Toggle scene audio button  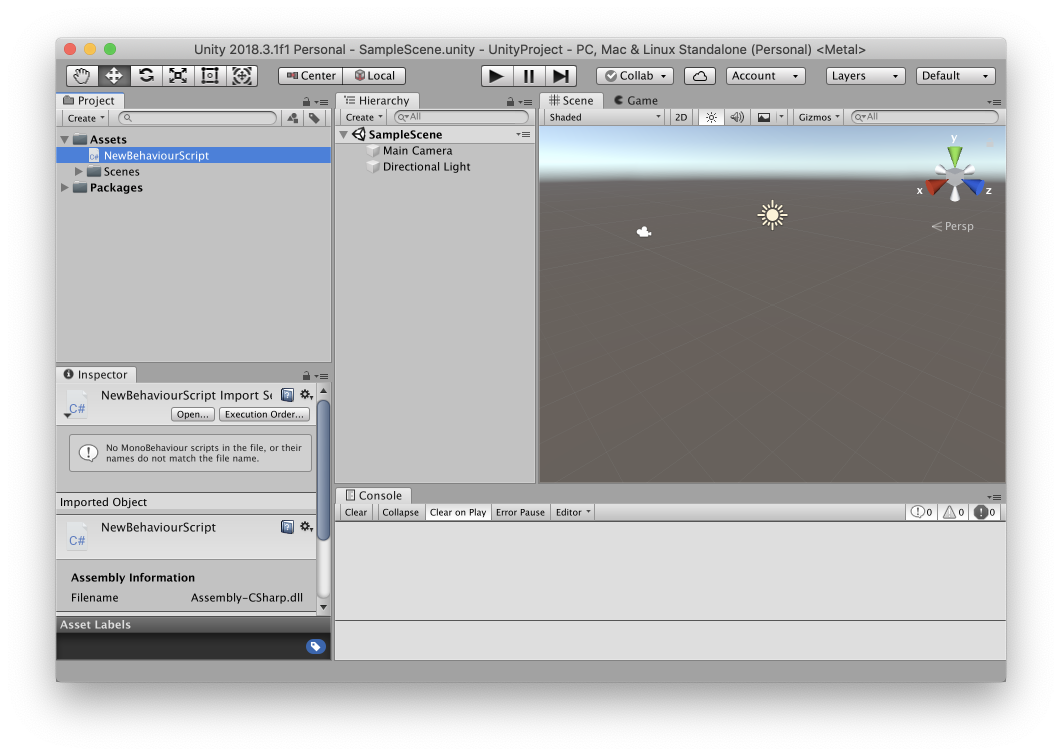[x=737, y=117]
